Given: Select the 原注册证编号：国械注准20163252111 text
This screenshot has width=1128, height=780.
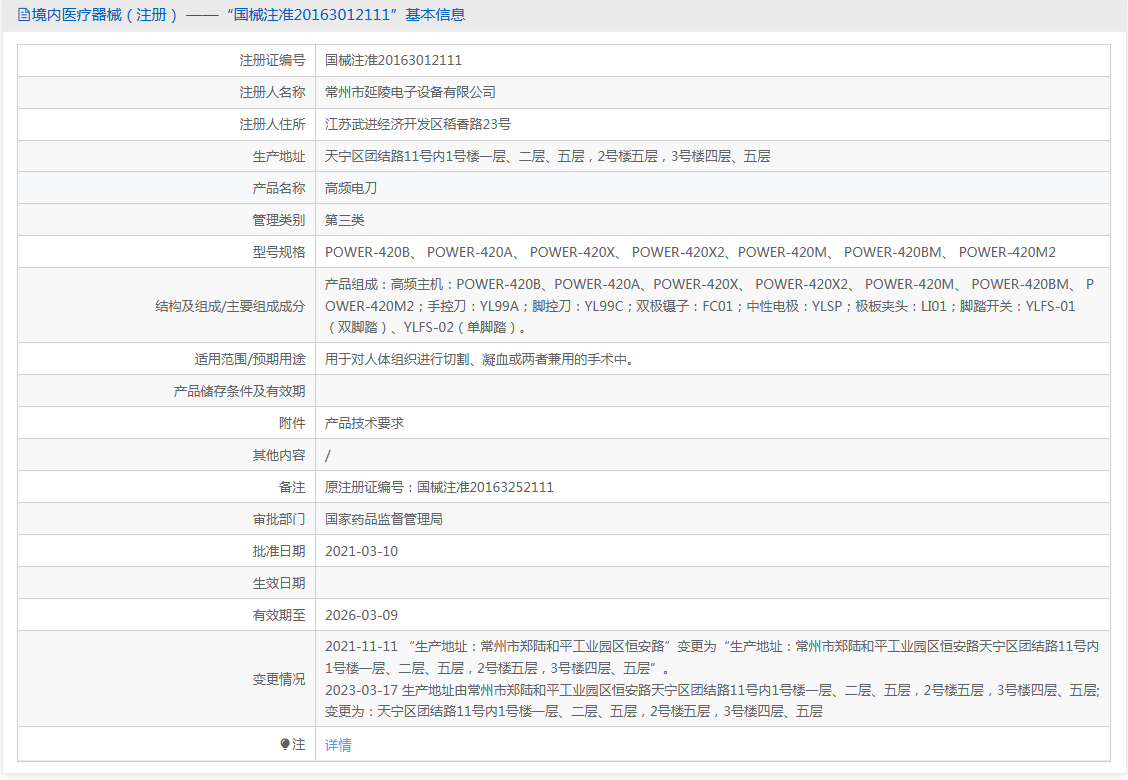Looking at the screenshot, I should click(440, 487).
